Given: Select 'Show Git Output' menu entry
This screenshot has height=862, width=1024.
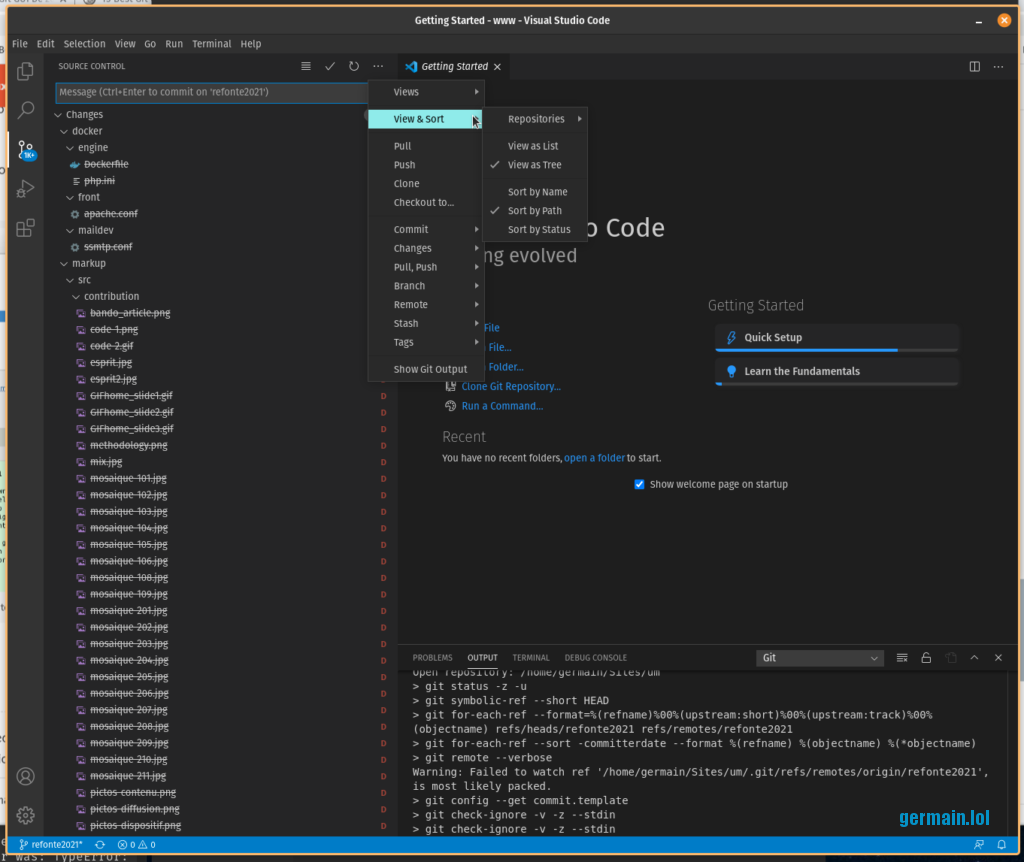Looking at the screenshot, I should tap(430, 369).
